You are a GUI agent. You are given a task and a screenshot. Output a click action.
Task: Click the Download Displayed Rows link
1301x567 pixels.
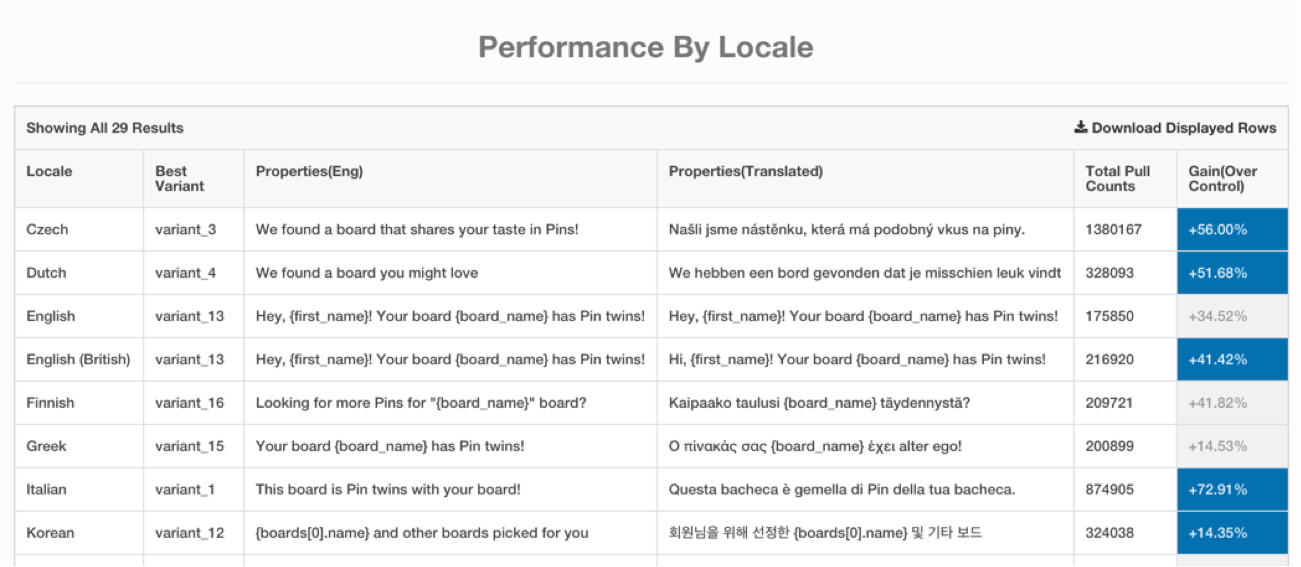pos(1183,128)
